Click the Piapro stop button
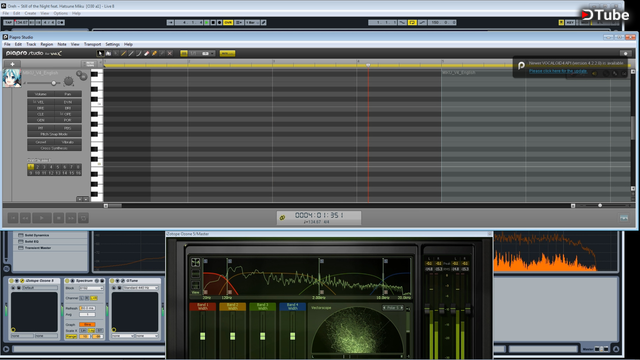 click(x=59, y=218)
